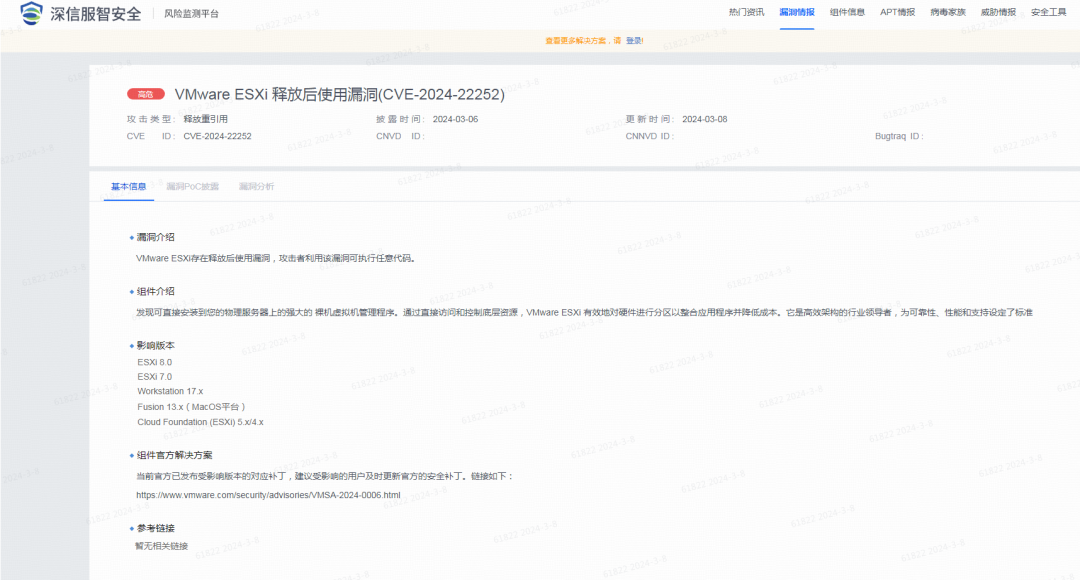Open the 组件信息 navigation item
Screen dimensions: 1080x580
click(847, 12)
